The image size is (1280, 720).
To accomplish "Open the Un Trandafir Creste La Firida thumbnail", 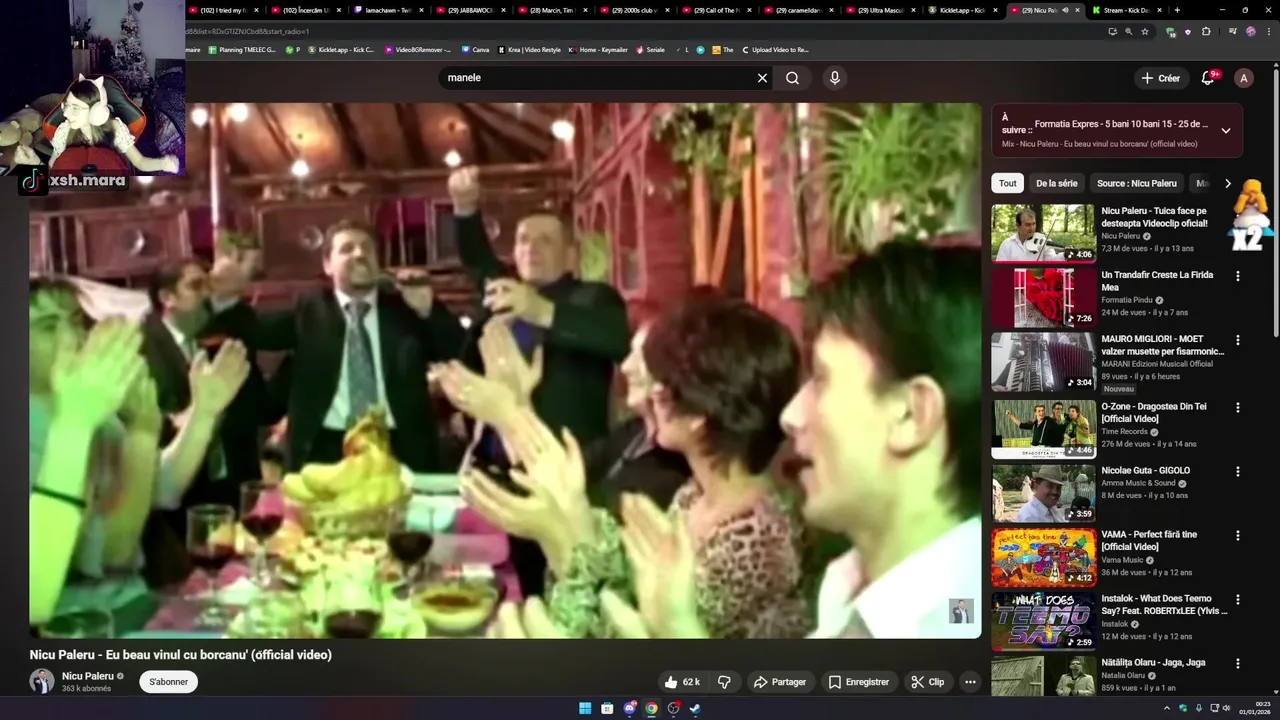I will click(x=1043, y=297).
